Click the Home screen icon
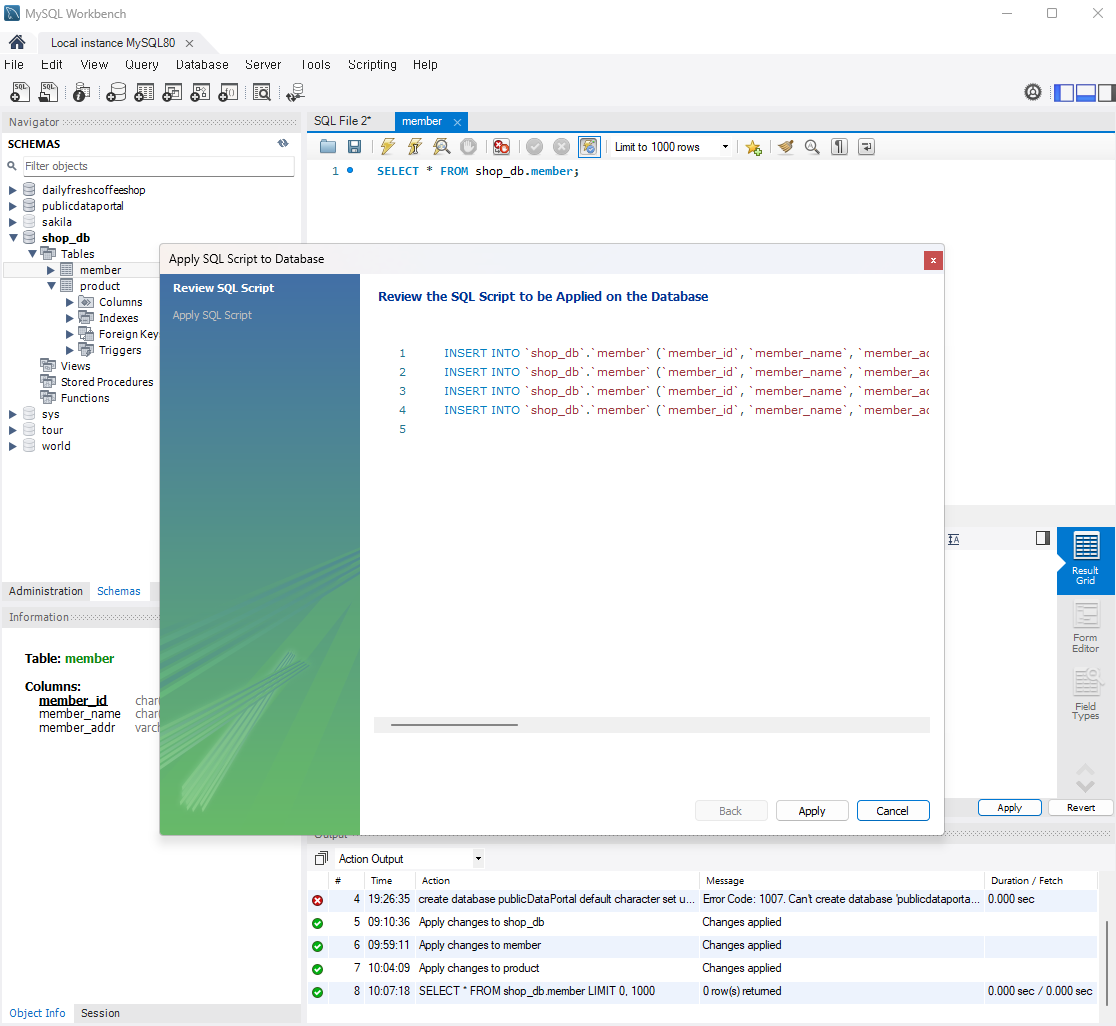 [17, 43]
